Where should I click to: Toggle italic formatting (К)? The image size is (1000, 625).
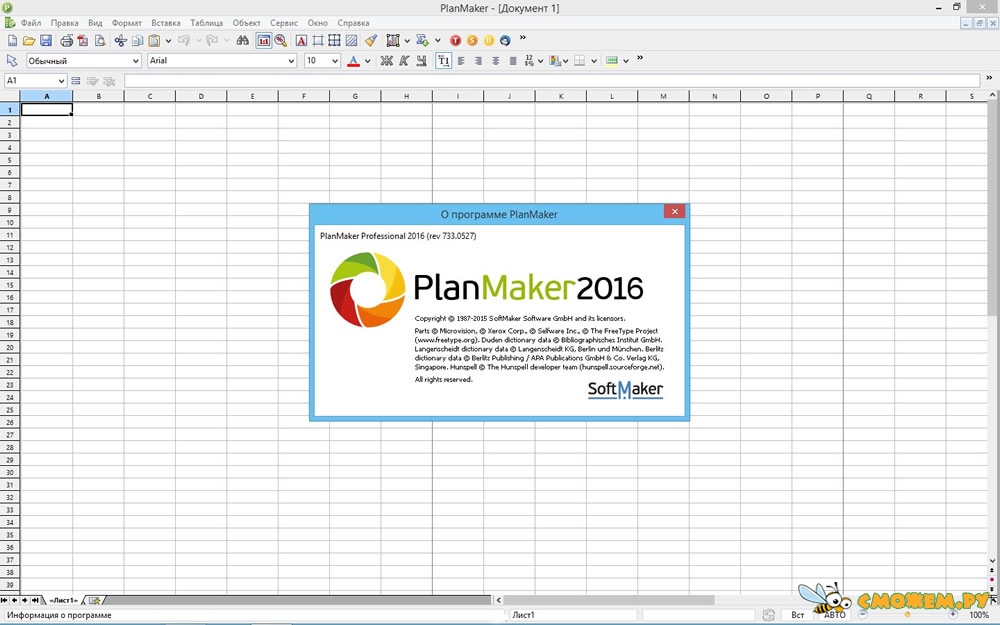(404, 61)
